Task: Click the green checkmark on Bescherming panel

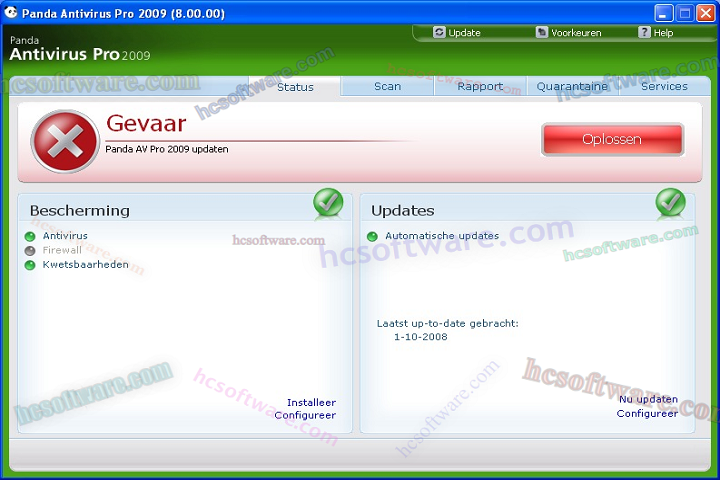Action: pyautogui.click(x=328, y=202)
